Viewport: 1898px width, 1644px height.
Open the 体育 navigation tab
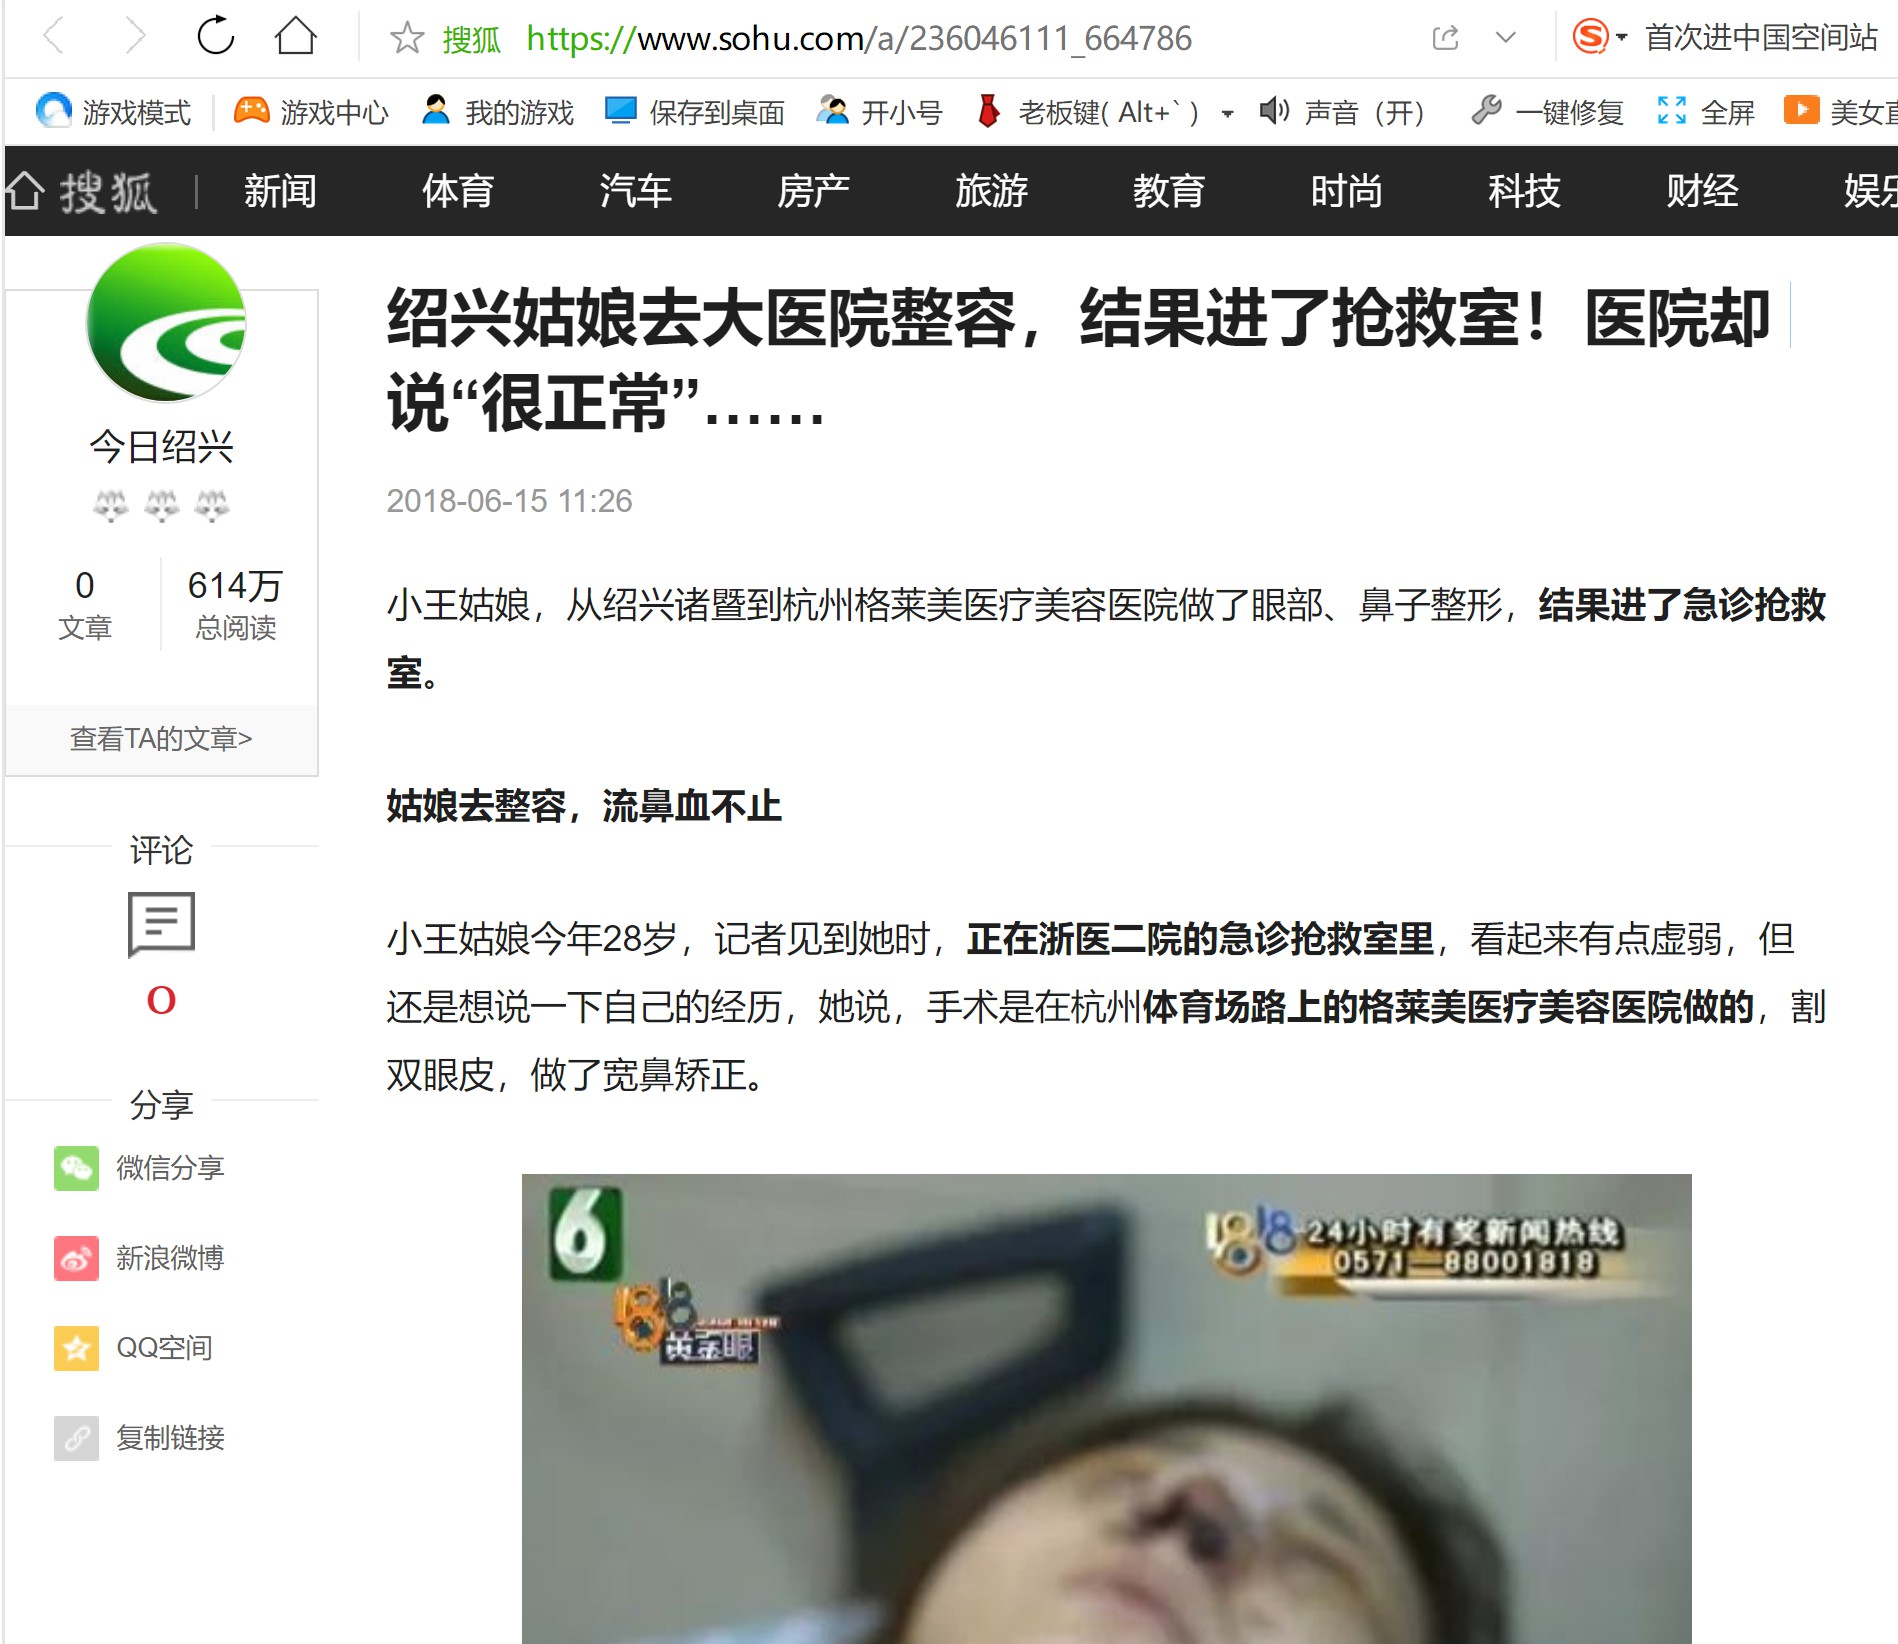[x=458, y=191]
